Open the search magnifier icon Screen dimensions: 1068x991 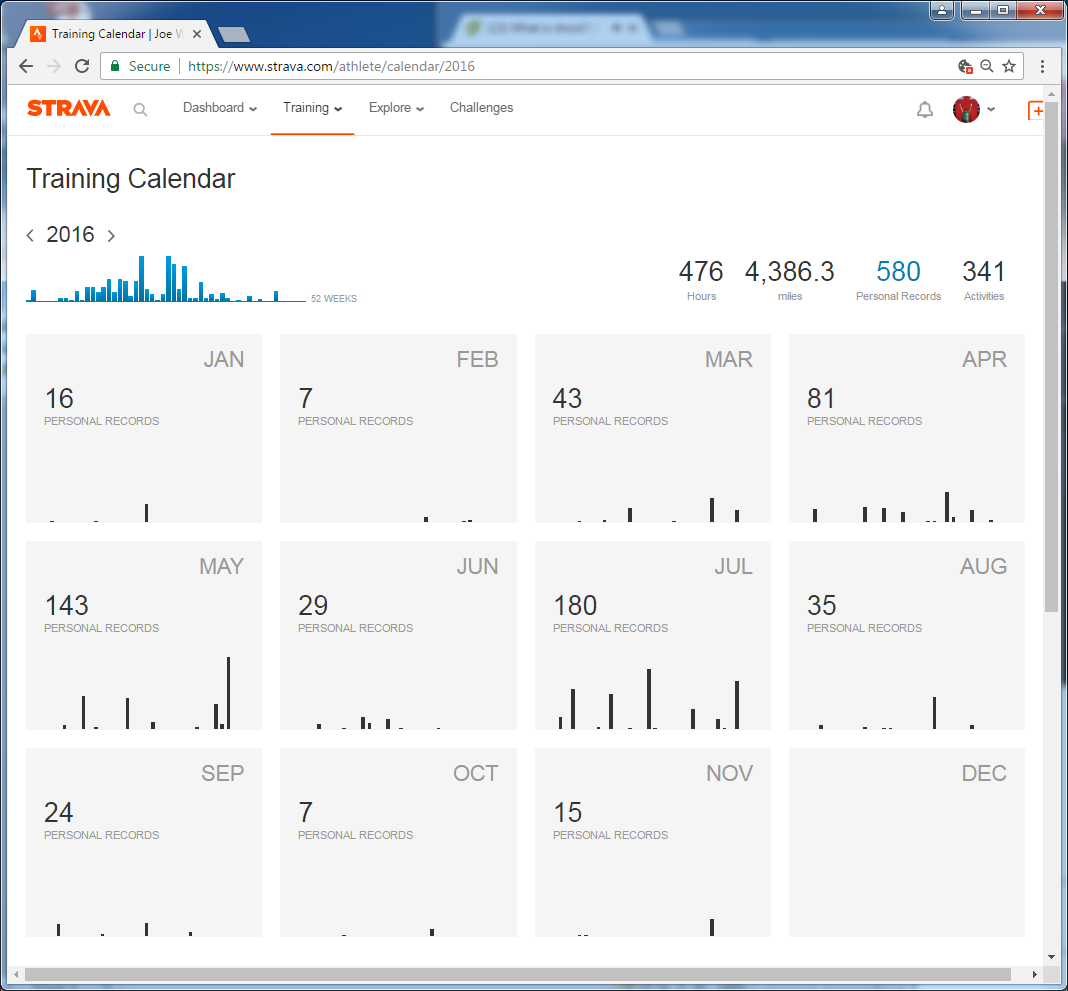click(x=140, y=110)
